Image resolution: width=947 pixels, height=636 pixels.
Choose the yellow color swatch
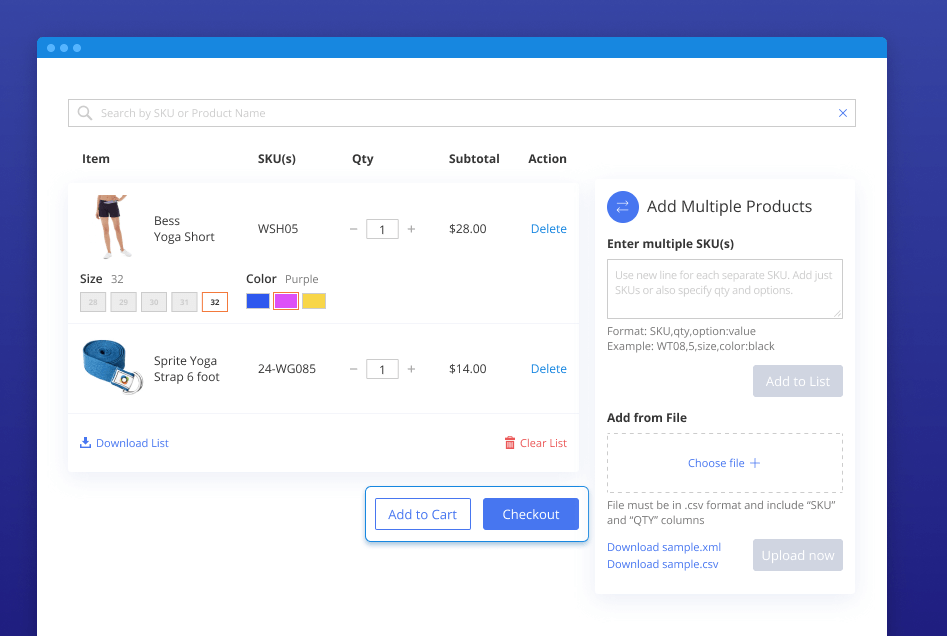(314, 301)
